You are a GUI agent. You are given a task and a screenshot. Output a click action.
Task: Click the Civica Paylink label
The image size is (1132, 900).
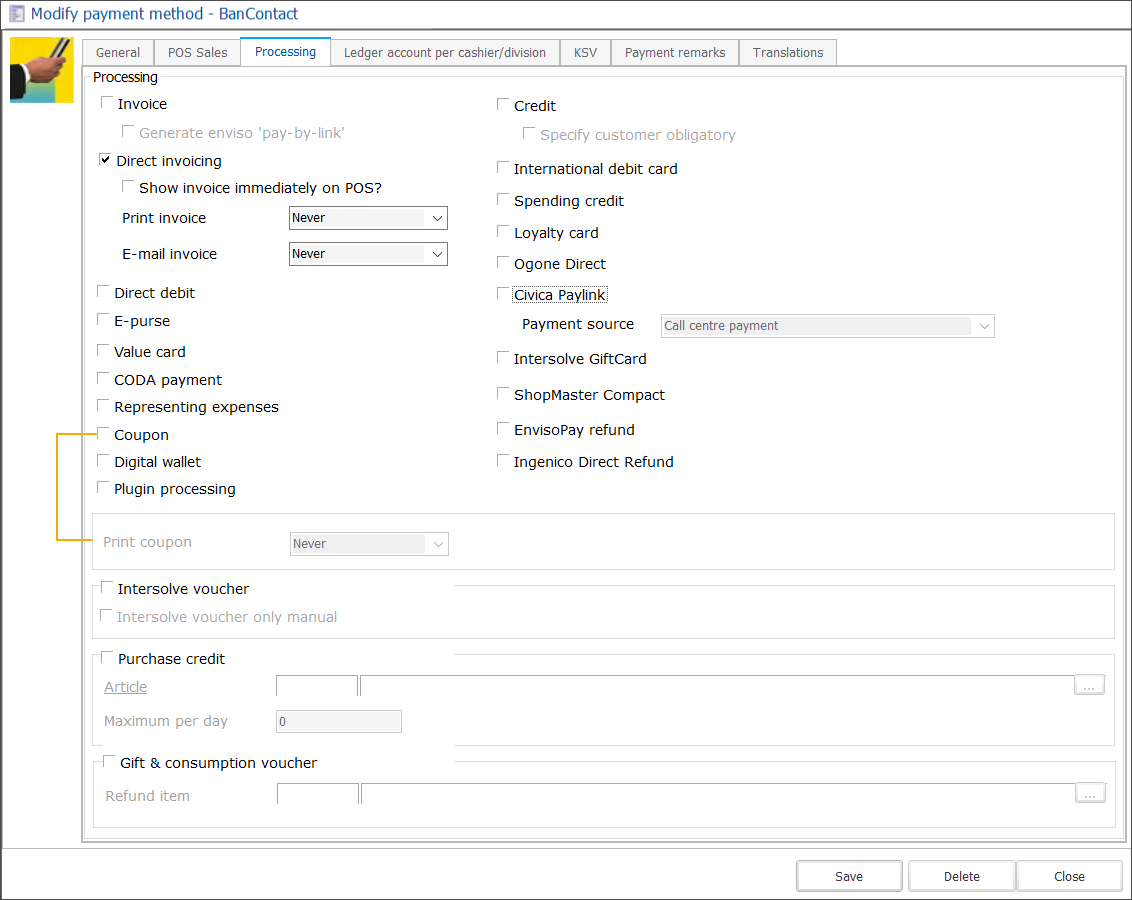pyautogui.click(x=559, y=294)
